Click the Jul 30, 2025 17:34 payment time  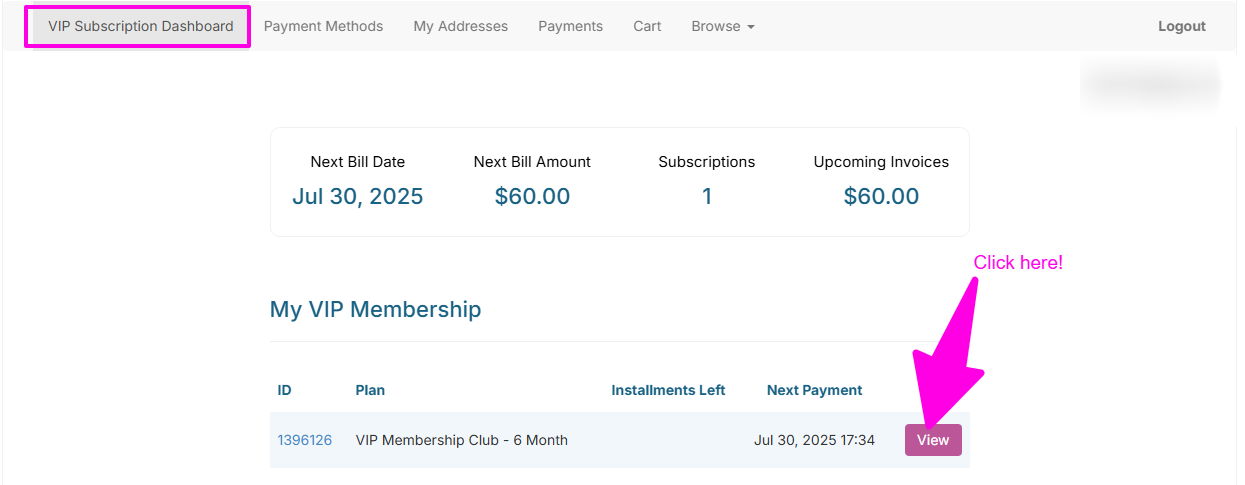(x=814, y=440)
